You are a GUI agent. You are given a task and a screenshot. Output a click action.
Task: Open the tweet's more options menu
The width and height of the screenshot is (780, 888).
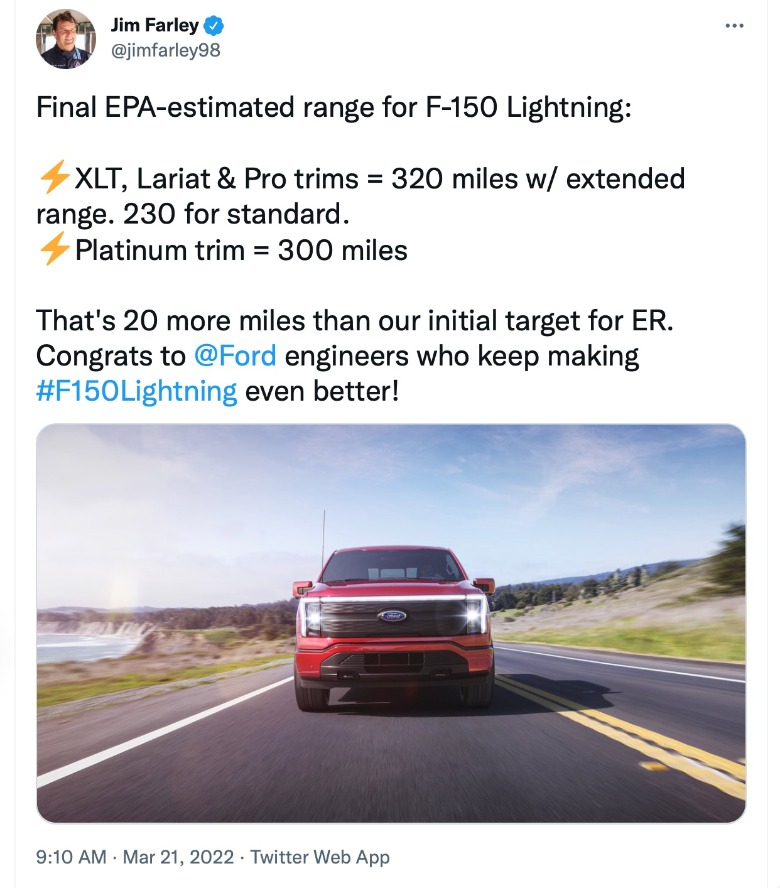point(735,25)
